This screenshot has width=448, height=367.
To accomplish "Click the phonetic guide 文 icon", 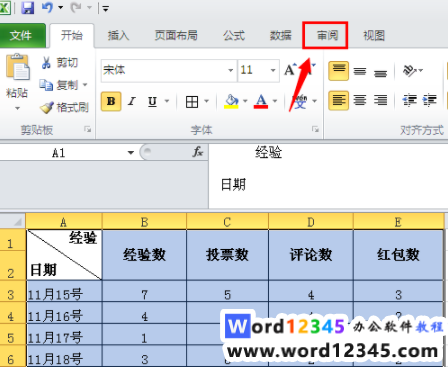I will [300, 101].
